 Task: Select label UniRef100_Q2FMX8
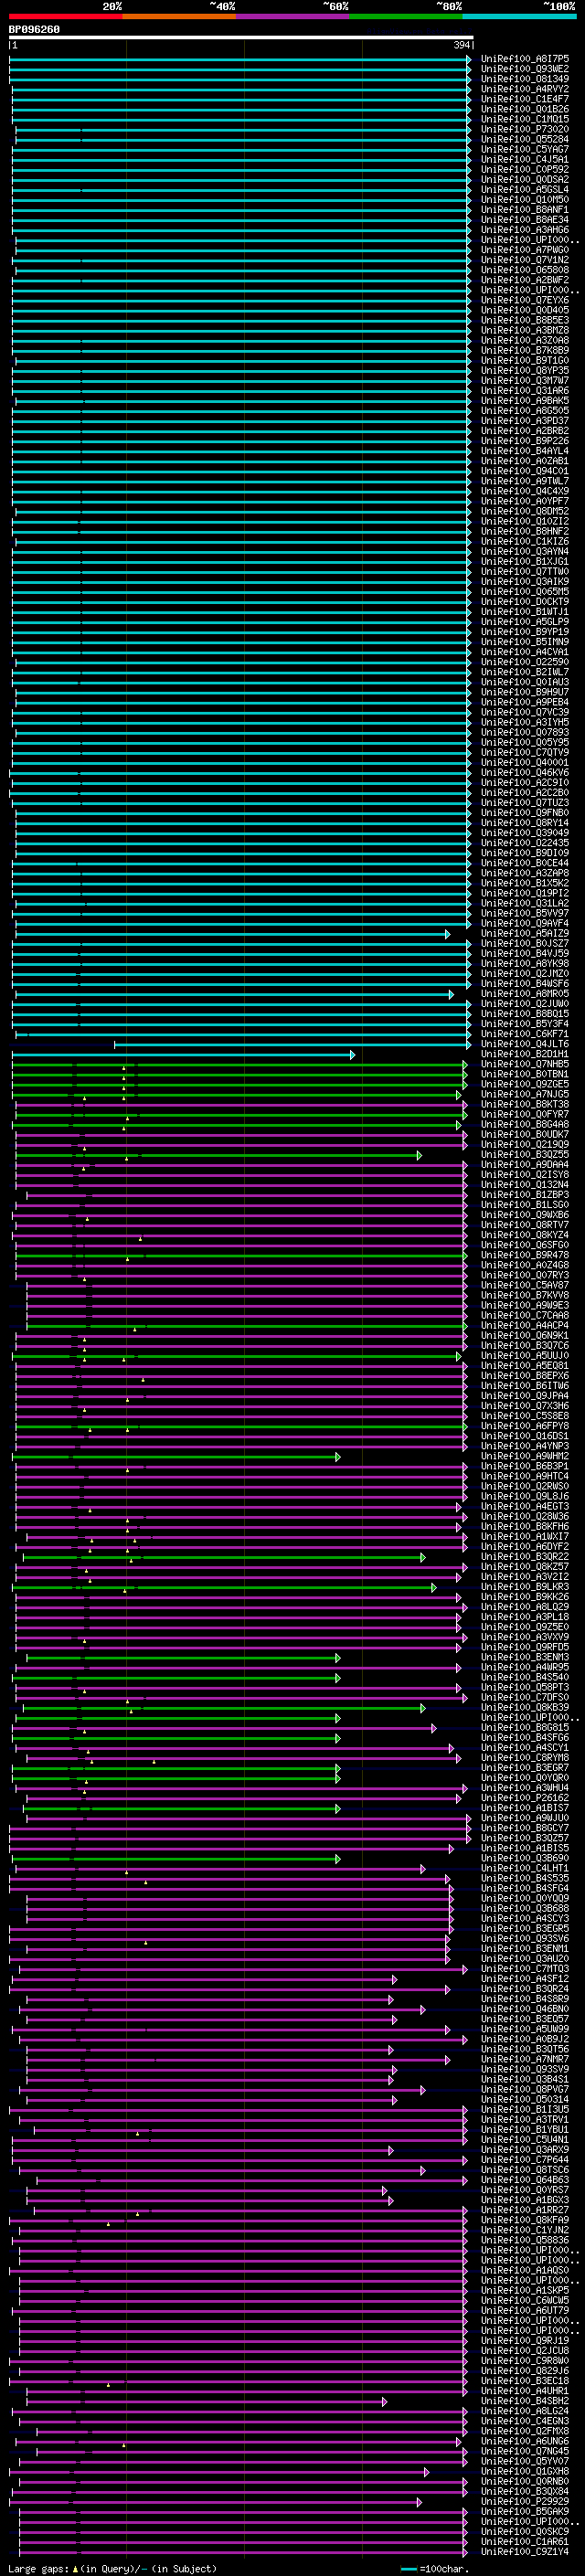pyautogui.click(x=525, y=2431)
